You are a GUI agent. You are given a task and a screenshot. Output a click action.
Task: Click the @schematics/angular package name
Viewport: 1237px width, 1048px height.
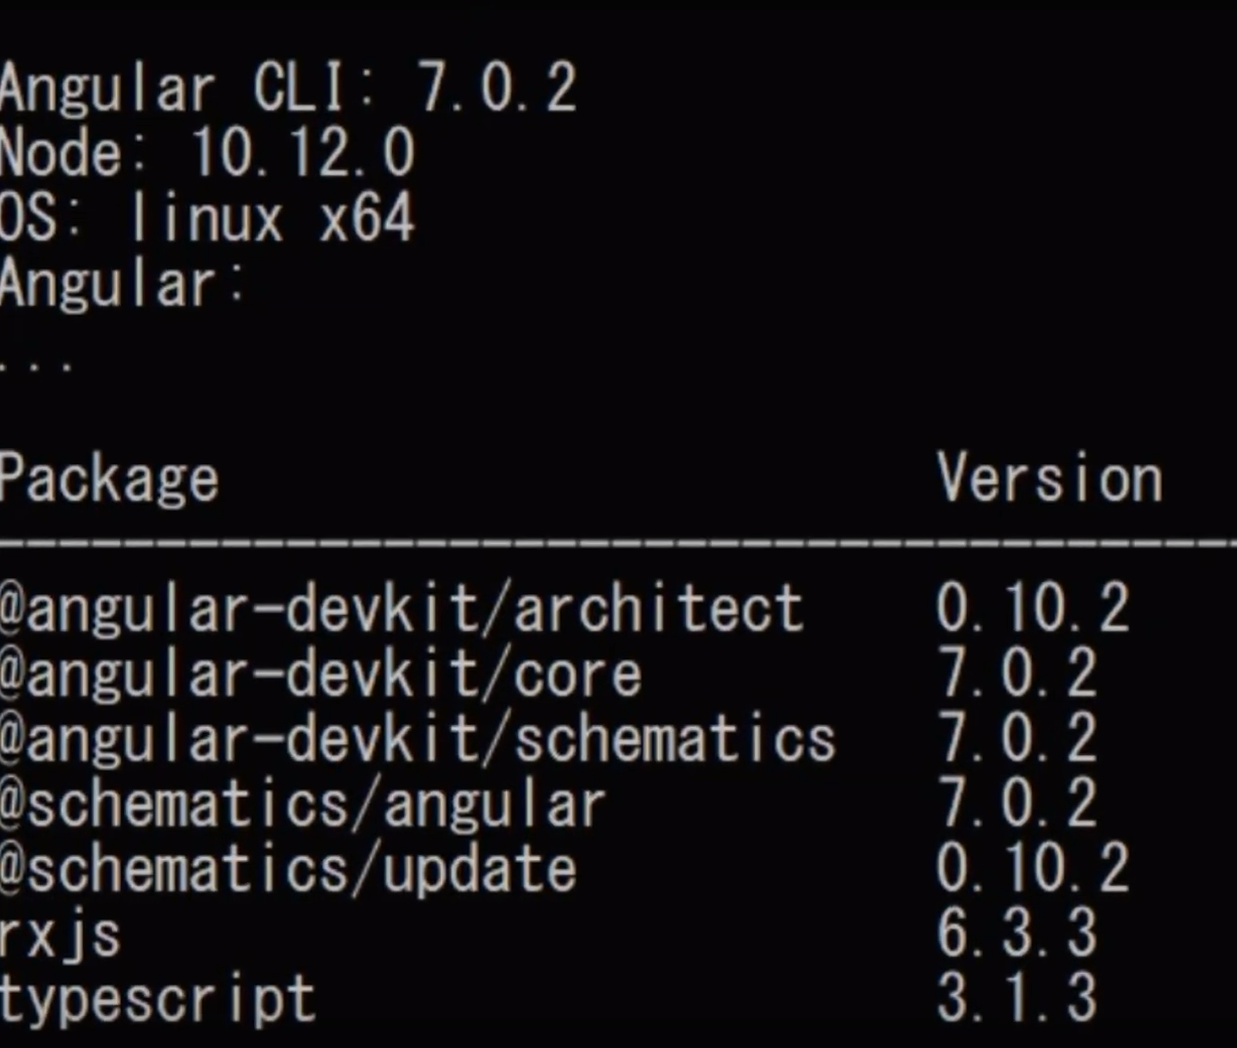tap(303, 804)
